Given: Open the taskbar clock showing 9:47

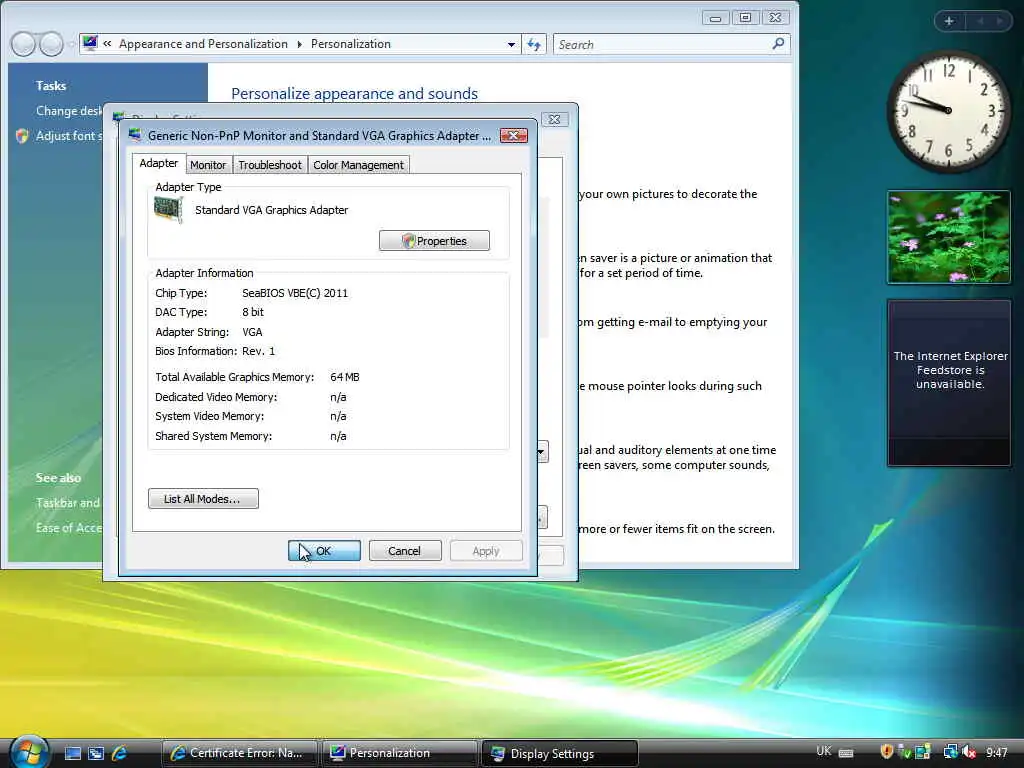Looking at the screenshot, I should coord(997,752).
